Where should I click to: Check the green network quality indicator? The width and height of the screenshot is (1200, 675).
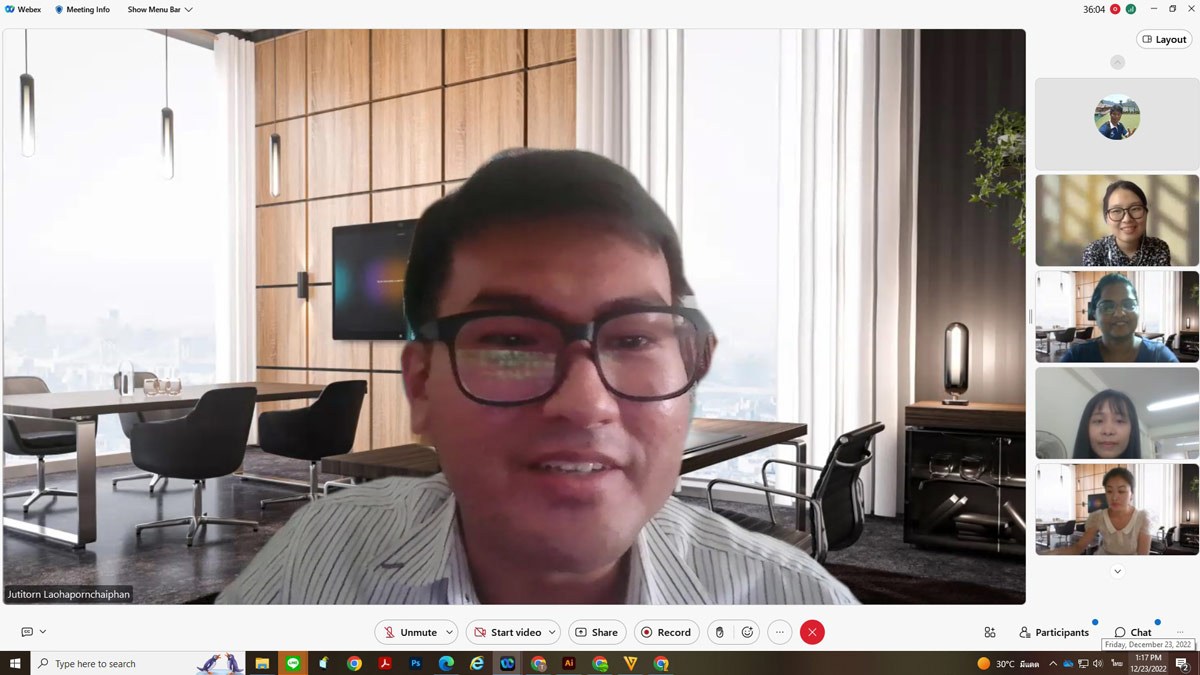click(1131, 9)
